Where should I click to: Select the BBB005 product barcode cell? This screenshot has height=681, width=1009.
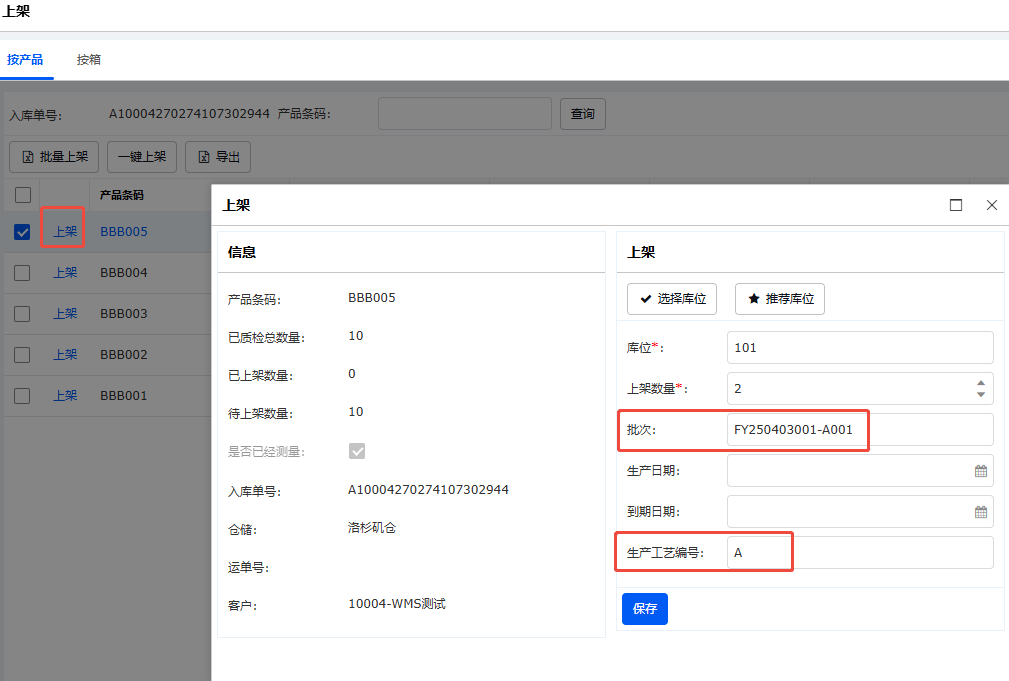pos(124,232)
